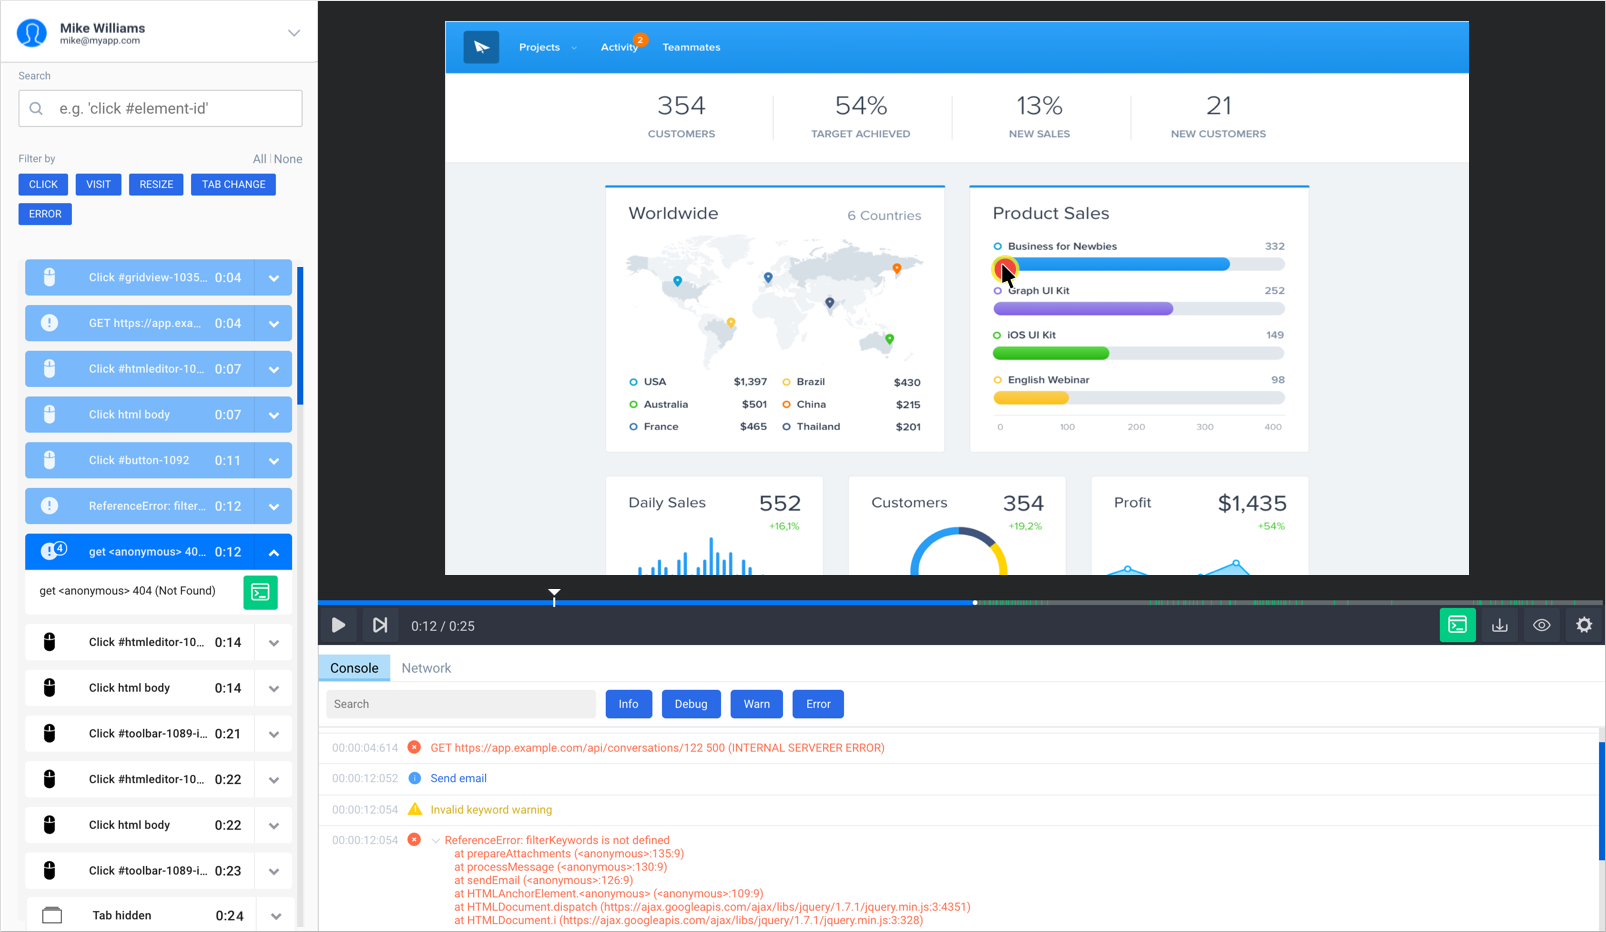Click green terminal icon beside 404 Not Found

click(260, 592)
